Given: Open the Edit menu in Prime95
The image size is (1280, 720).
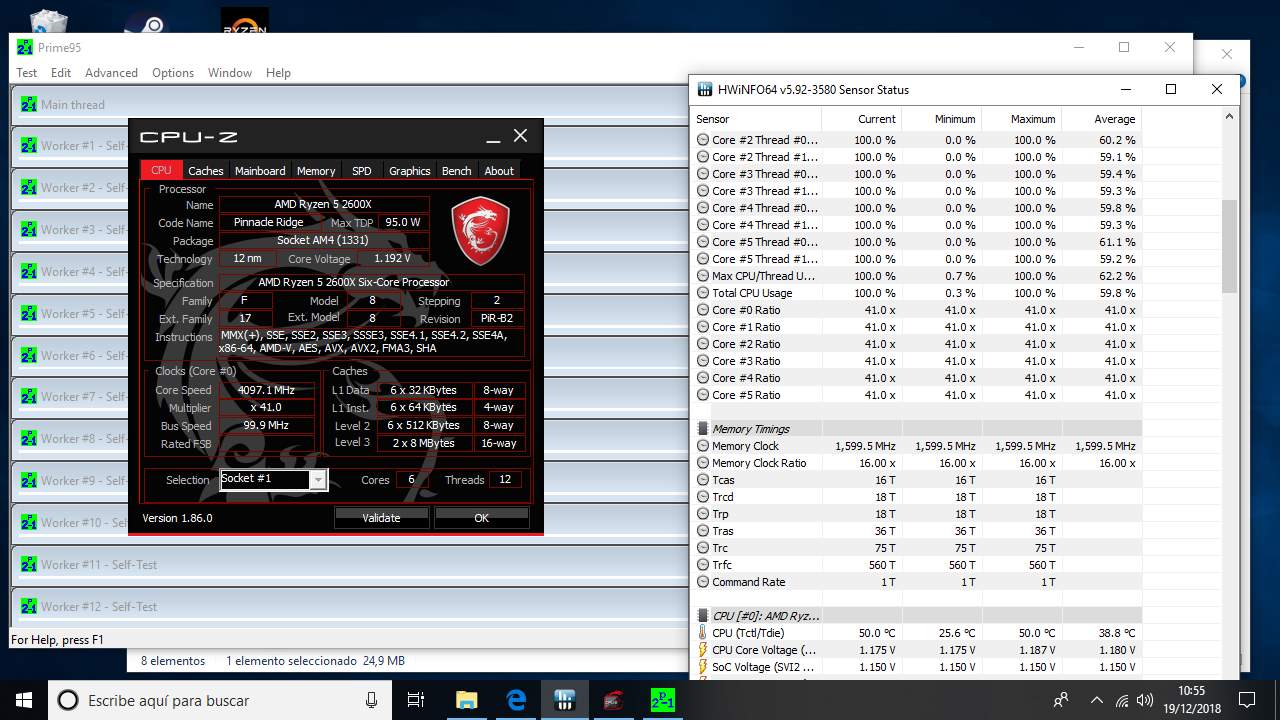Looking at the screenshot, I should tap(61, 73).
